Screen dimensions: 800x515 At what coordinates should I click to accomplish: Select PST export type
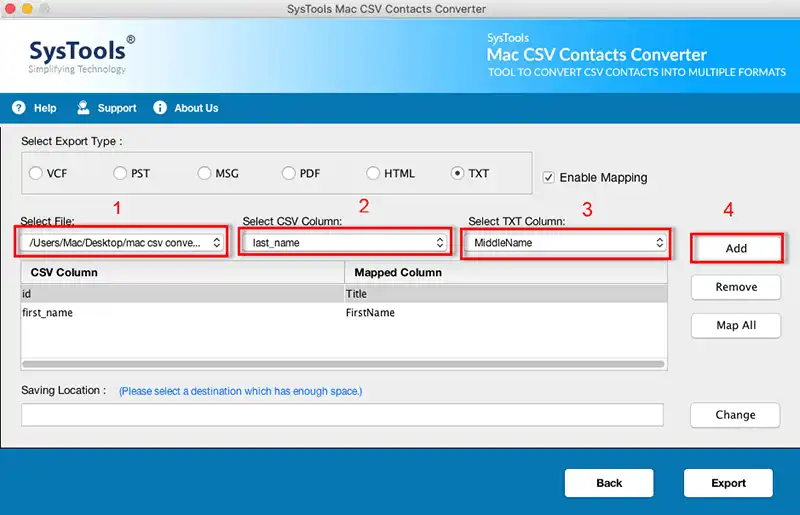[120, 174]
